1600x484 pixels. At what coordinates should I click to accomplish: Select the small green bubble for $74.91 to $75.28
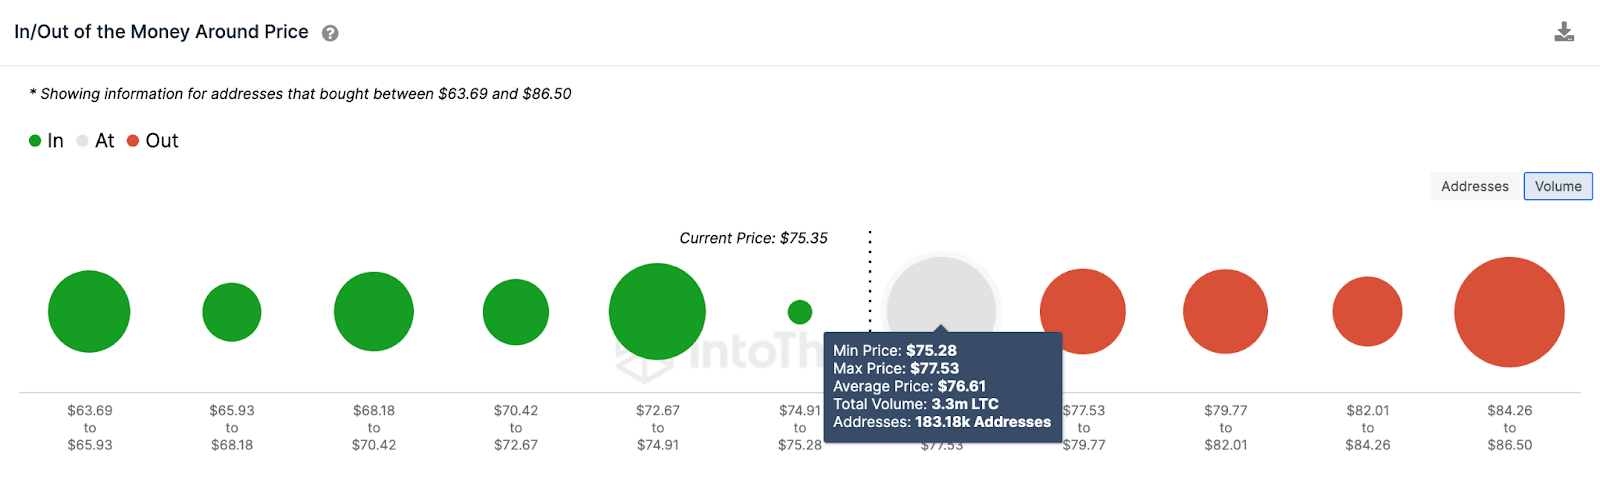click(800, 312)
